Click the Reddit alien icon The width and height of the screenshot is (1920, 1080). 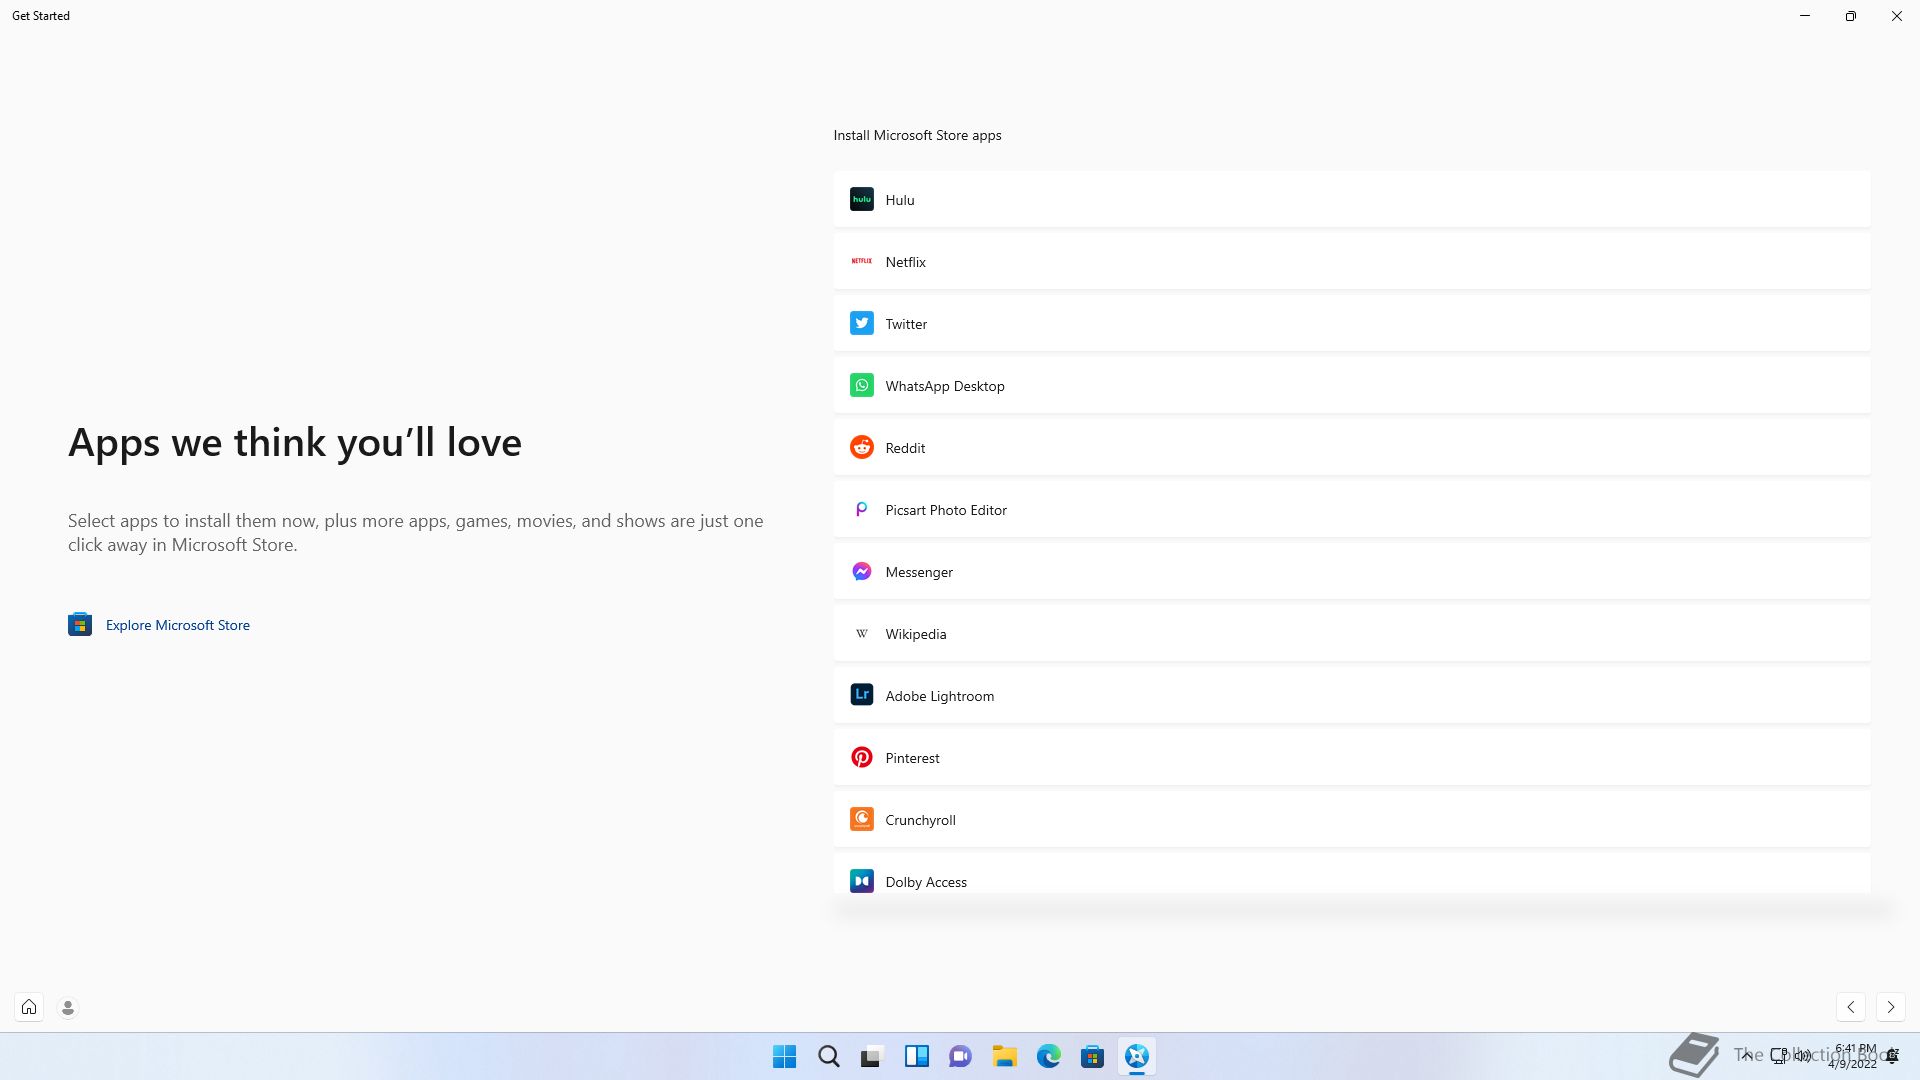861,447
